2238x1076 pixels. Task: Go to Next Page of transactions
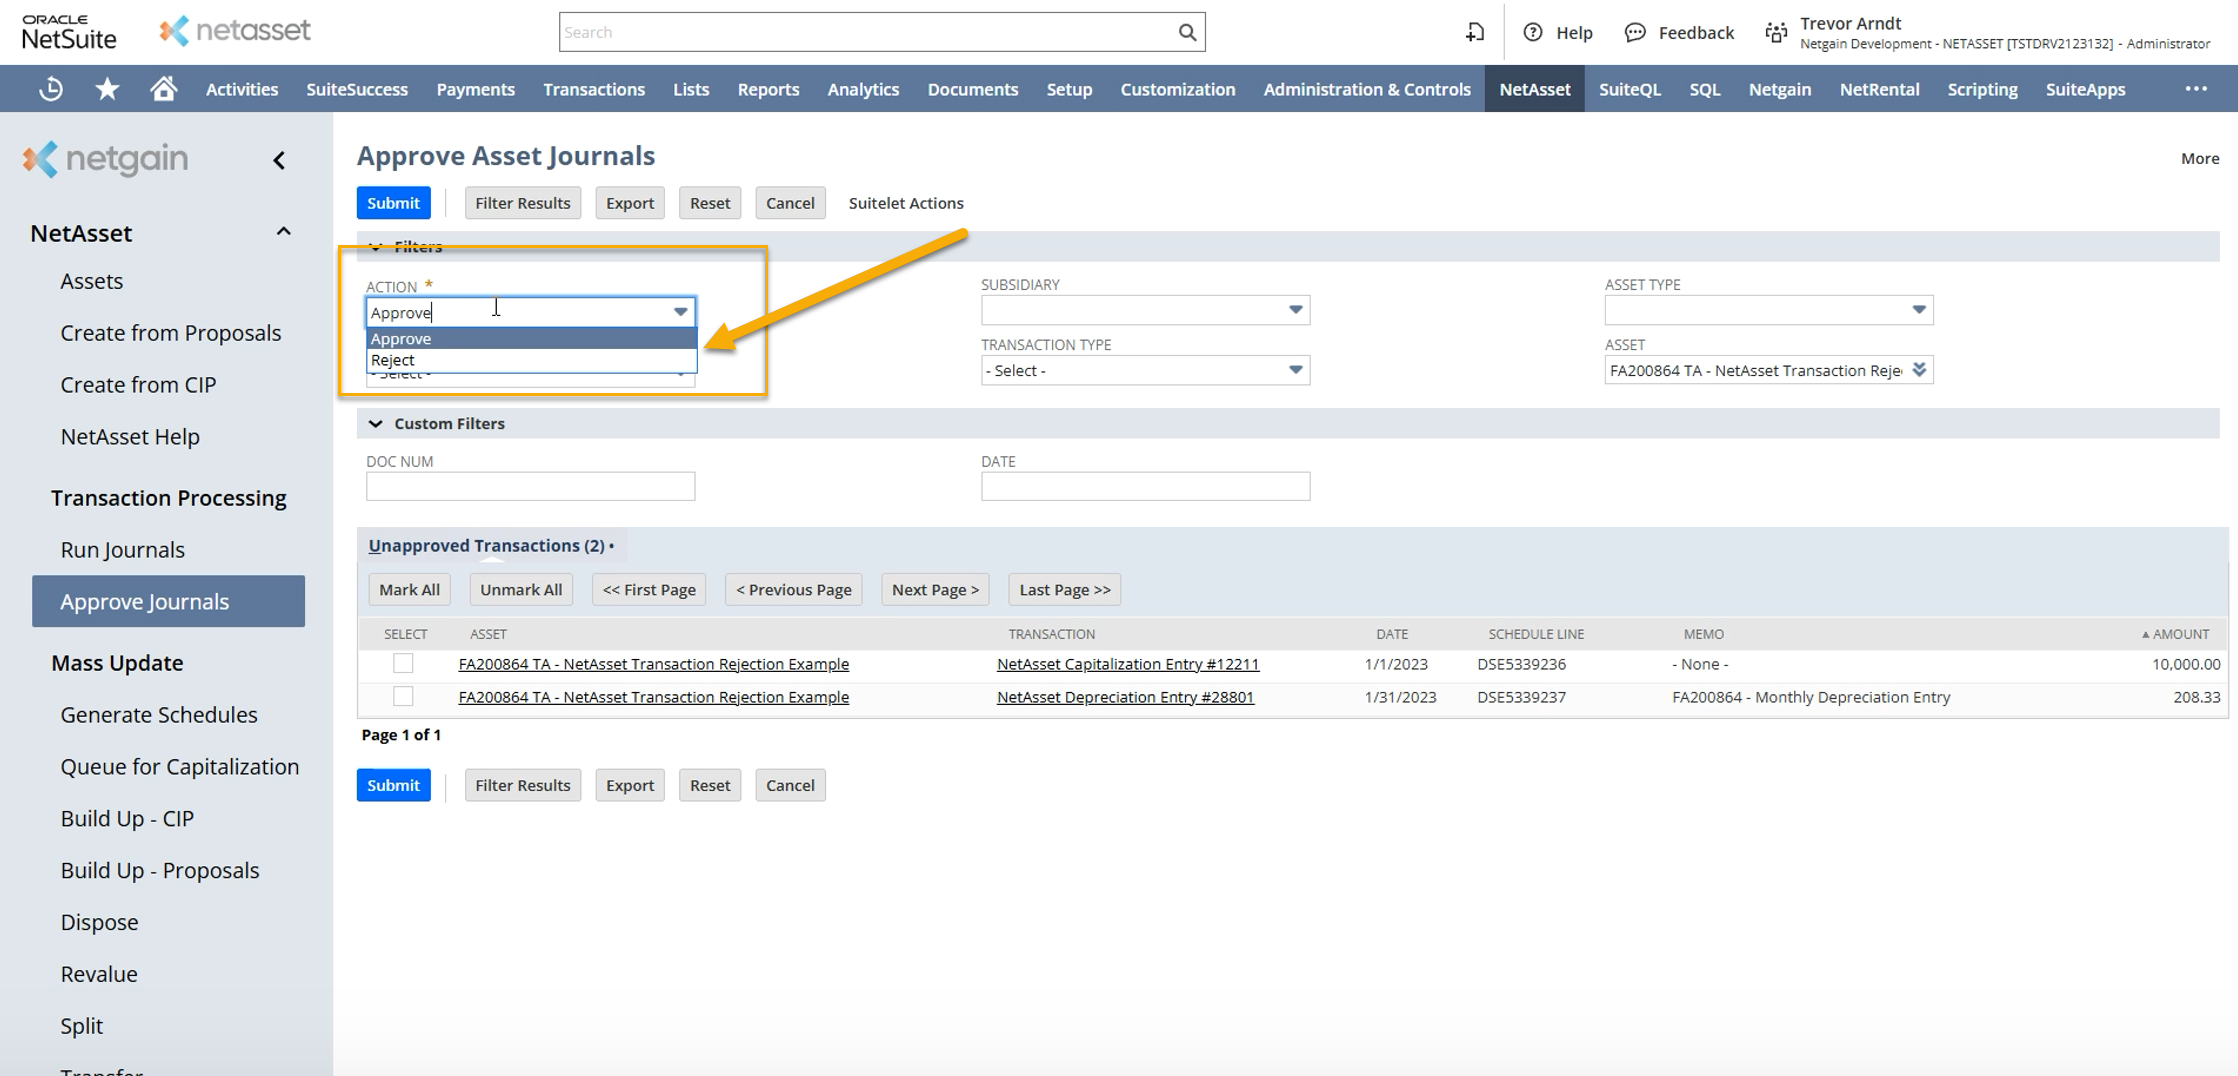935,590
